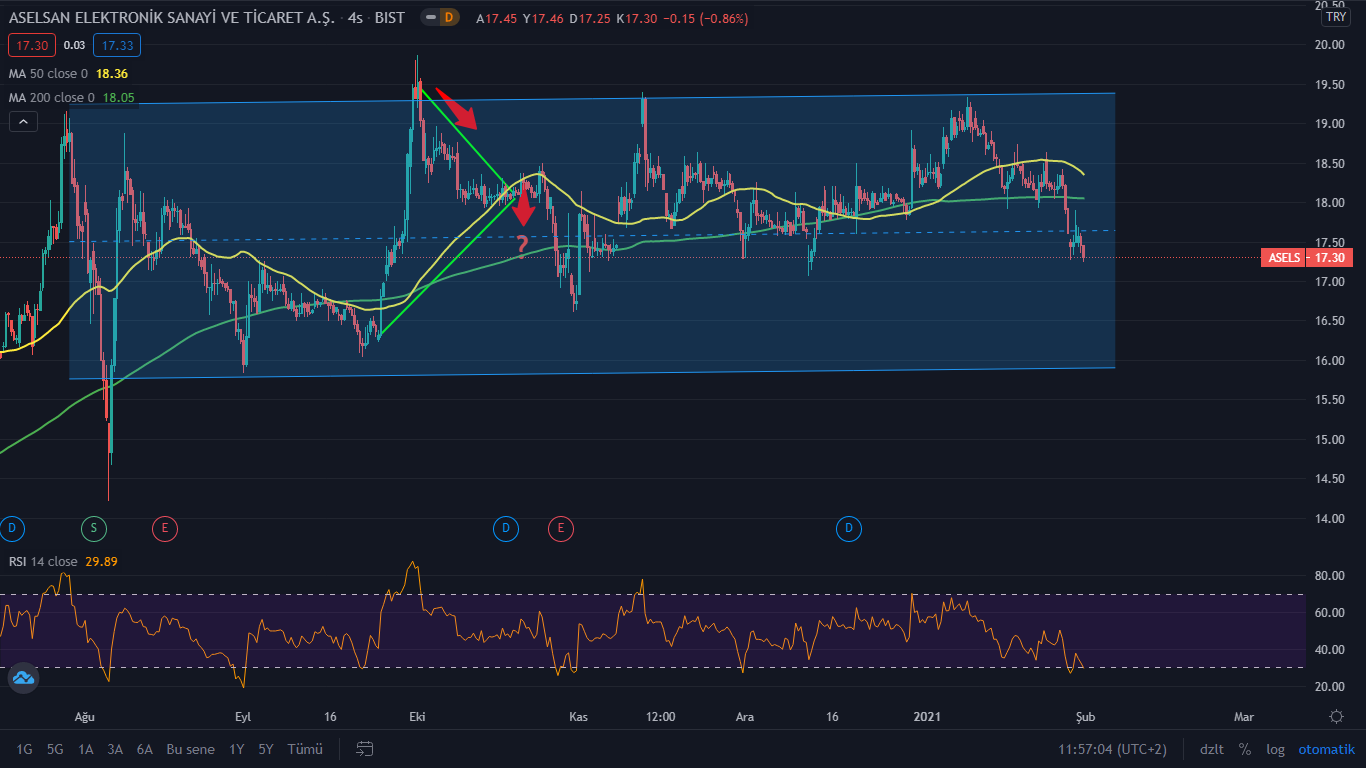The width and height of the screenshot is (1366, 768).
Task: Click the red ASELS 17.30 price label
Action: coord(1308,258)
